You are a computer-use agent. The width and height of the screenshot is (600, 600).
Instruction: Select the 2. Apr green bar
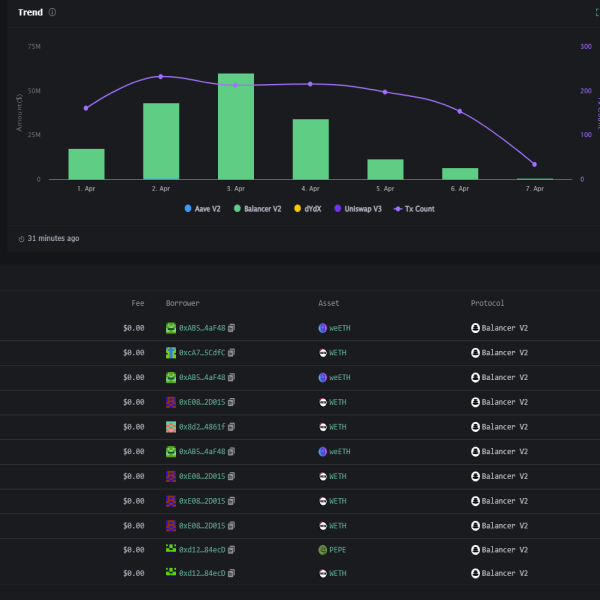161,141
